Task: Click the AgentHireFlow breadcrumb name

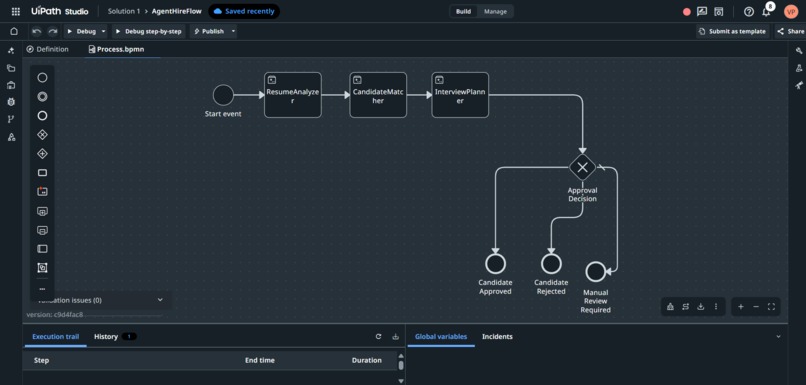Action: (177, 11)
